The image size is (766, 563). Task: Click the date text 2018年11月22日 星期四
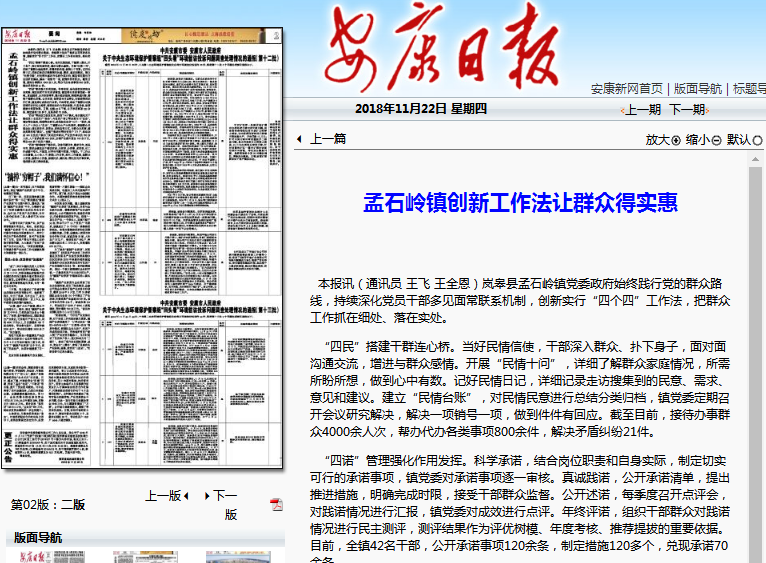point(421,108)
